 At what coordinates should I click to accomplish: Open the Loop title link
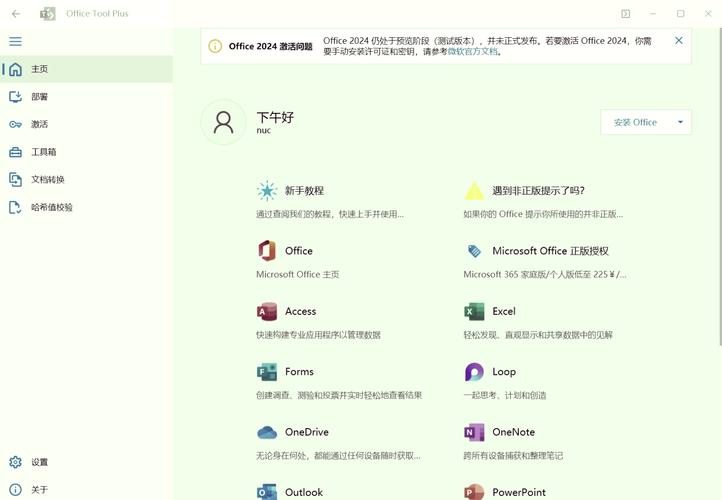tap(504, 372)
